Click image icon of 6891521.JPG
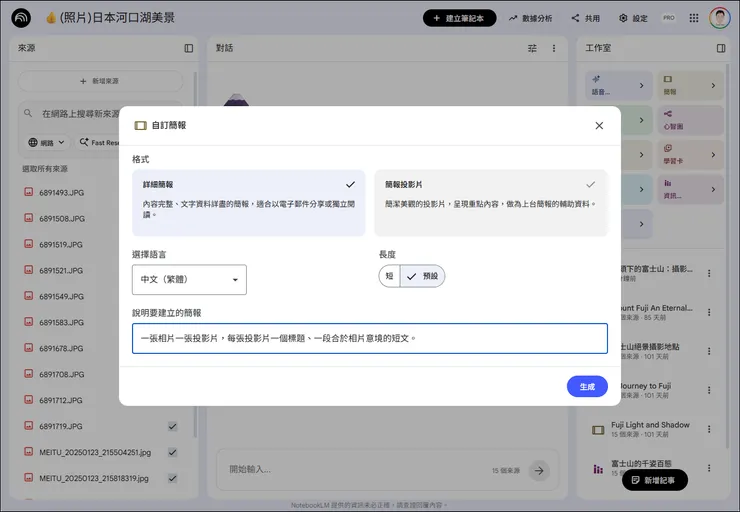The width and height of the screenshot is (740, 512). (29, 270)
